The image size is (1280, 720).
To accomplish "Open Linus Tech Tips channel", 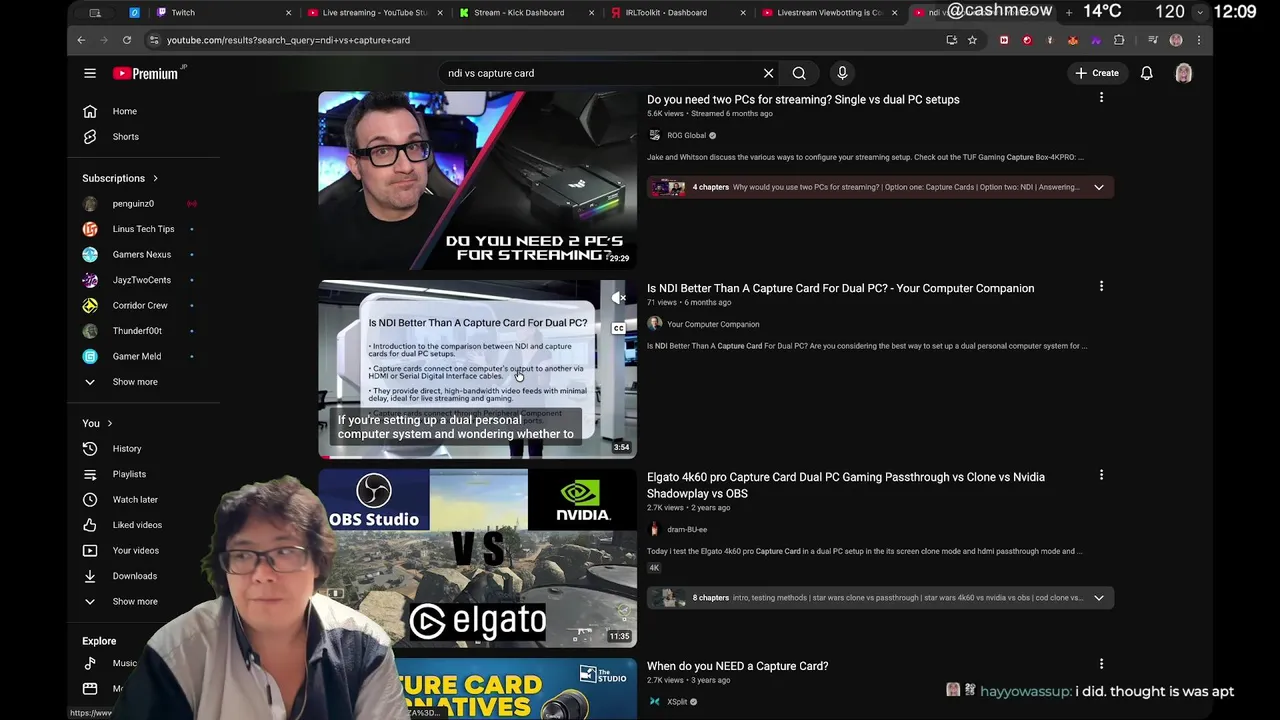I will [145, 229].
